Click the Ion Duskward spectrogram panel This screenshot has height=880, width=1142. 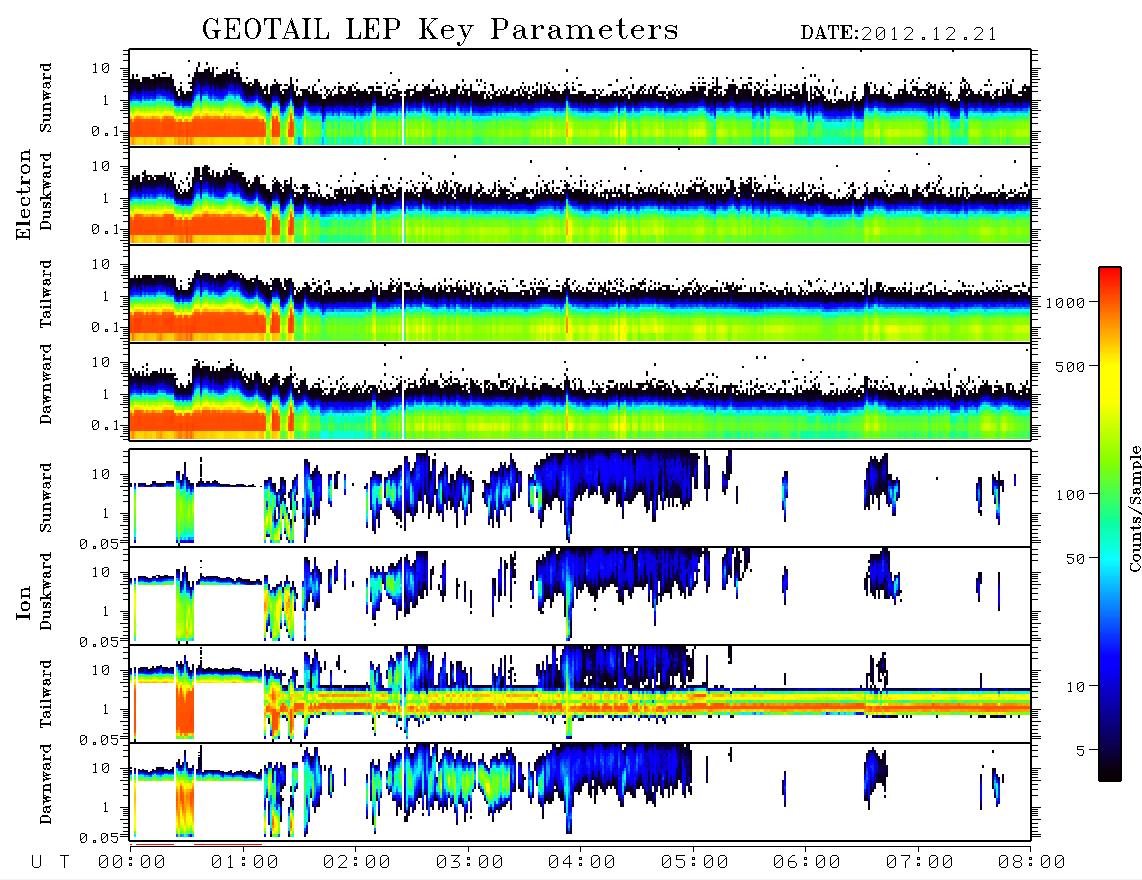[580, 595]
